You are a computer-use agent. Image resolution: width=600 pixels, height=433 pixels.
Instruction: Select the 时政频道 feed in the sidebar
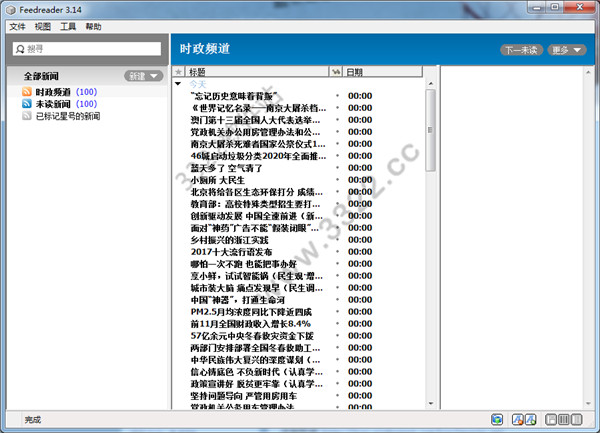(x=66, y=92)
